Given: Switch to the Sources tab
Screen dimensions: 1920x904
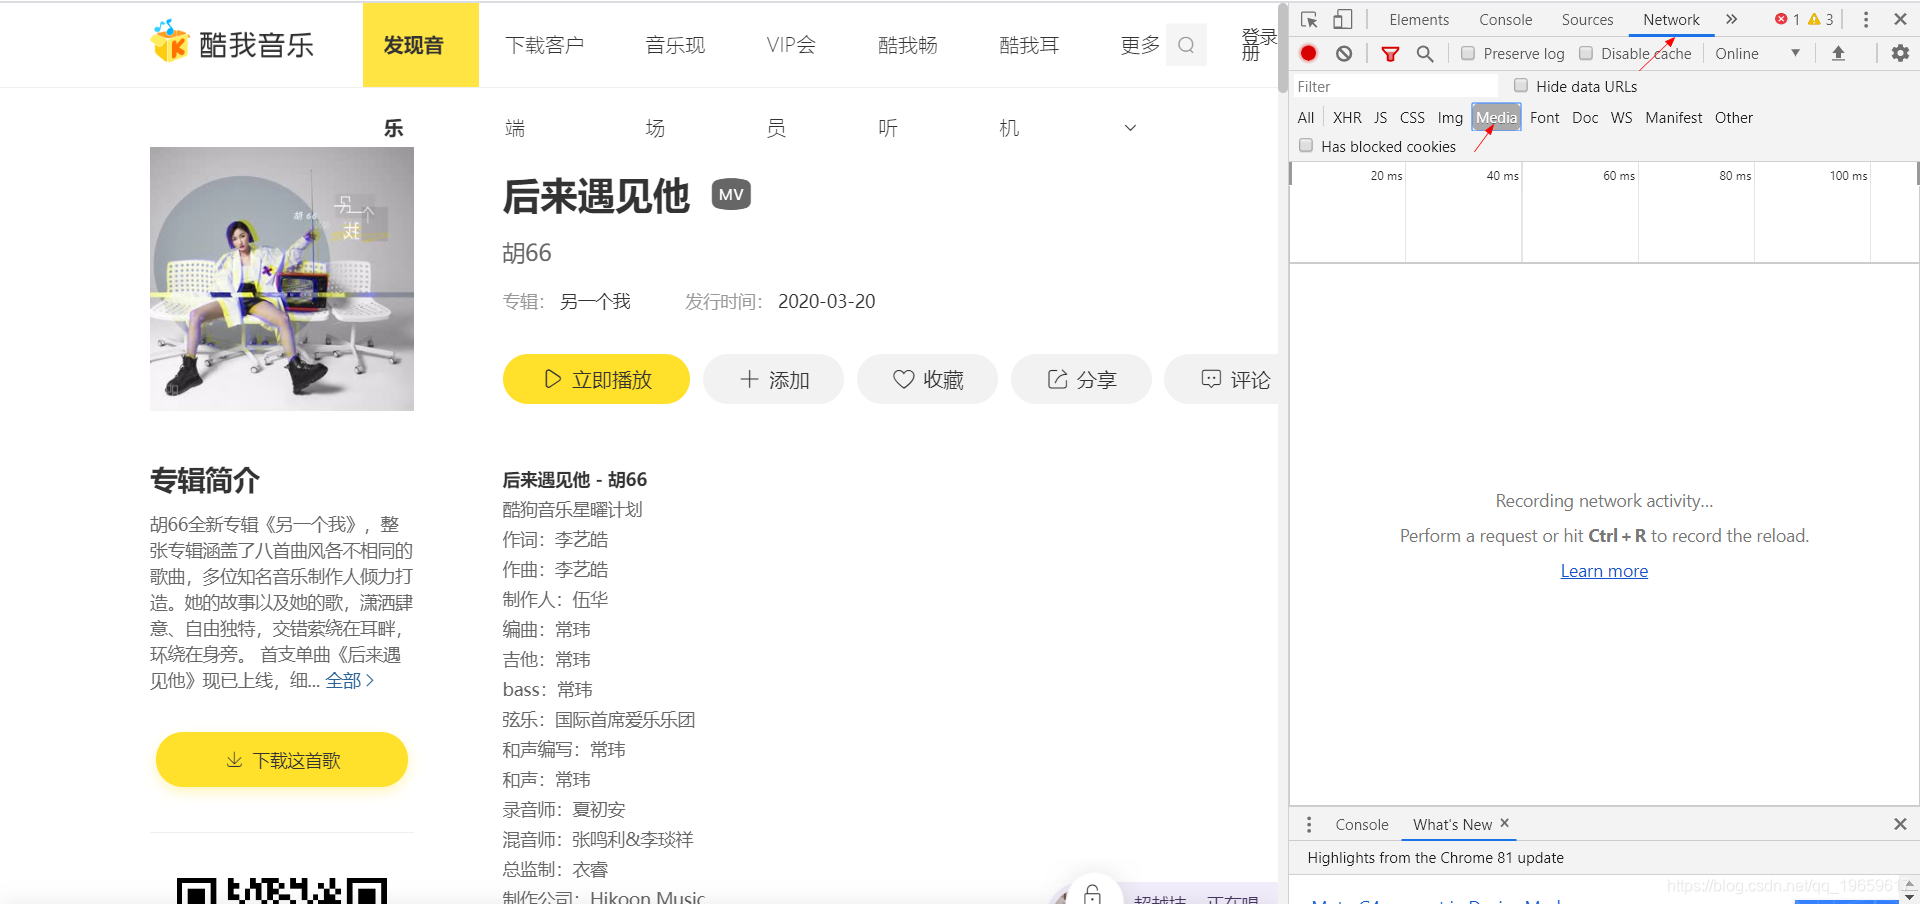Looking at the screenshot, I should click(x=1587, y=19).
